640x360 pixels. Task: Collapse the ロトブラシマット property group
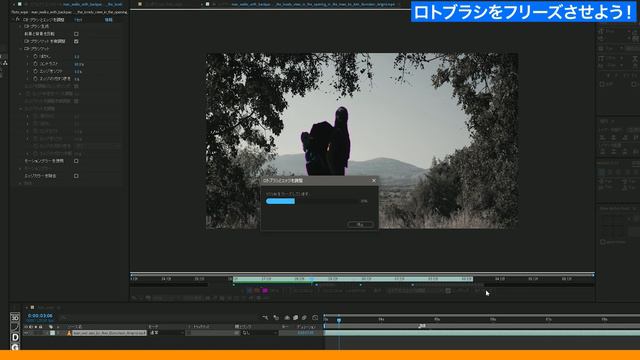(21, 49)
